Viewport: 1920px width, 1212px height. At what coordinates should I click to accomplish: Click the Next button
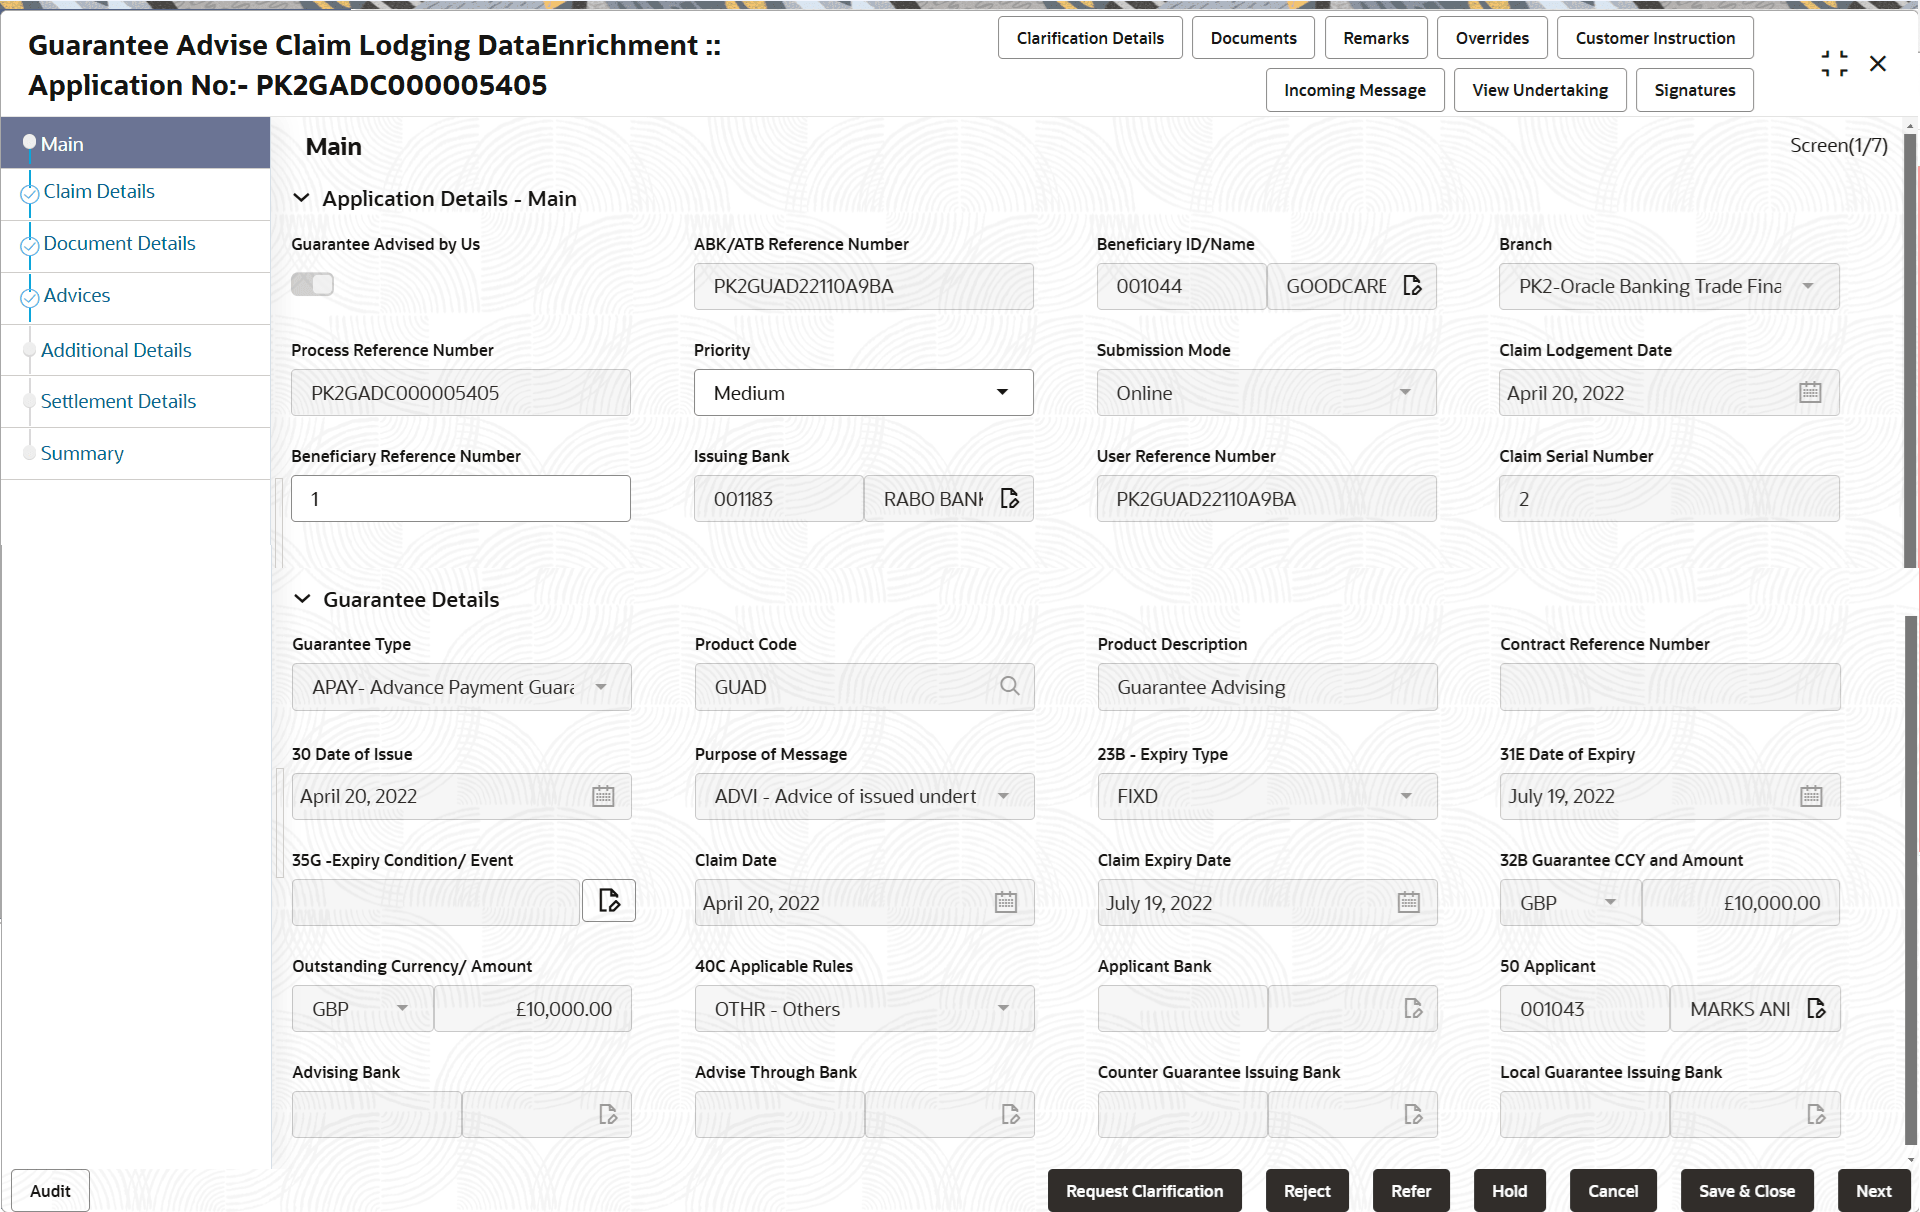1874,1190
